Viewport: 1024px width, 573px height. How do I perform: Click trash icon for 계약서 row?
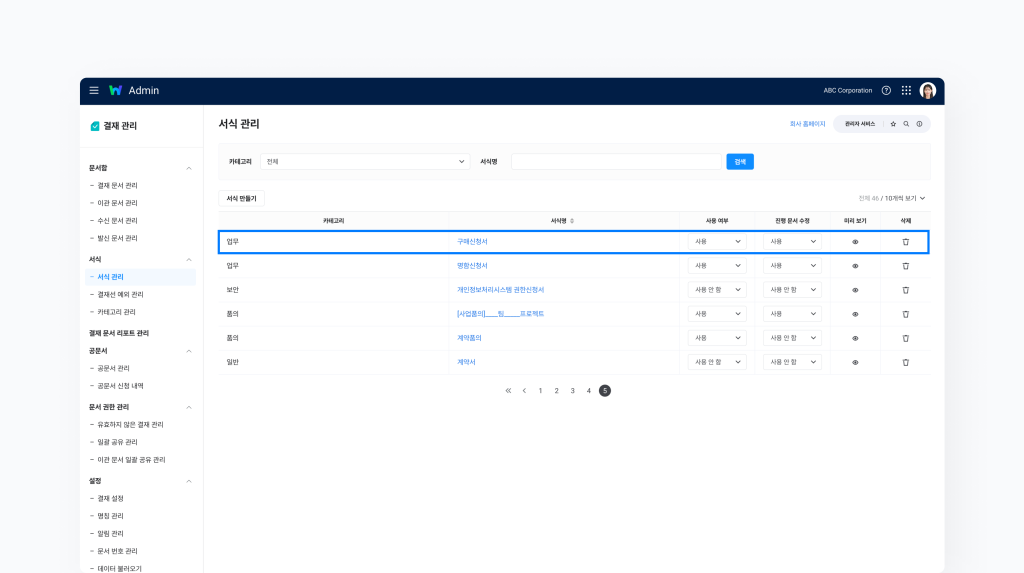click(906, 362)
